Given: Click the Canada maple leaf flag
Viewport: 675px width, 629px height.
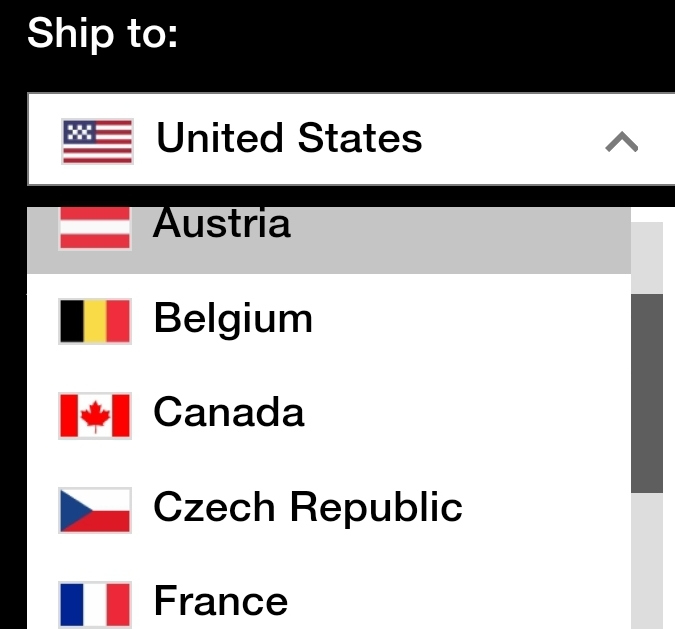Looking at the screenshot, I should click(x=95, y=415).
